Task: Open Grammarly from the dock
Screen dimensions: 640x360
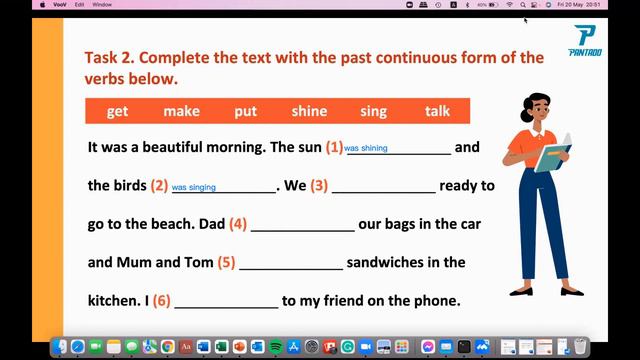Action: pyautogui.click(x=347, y=347)
